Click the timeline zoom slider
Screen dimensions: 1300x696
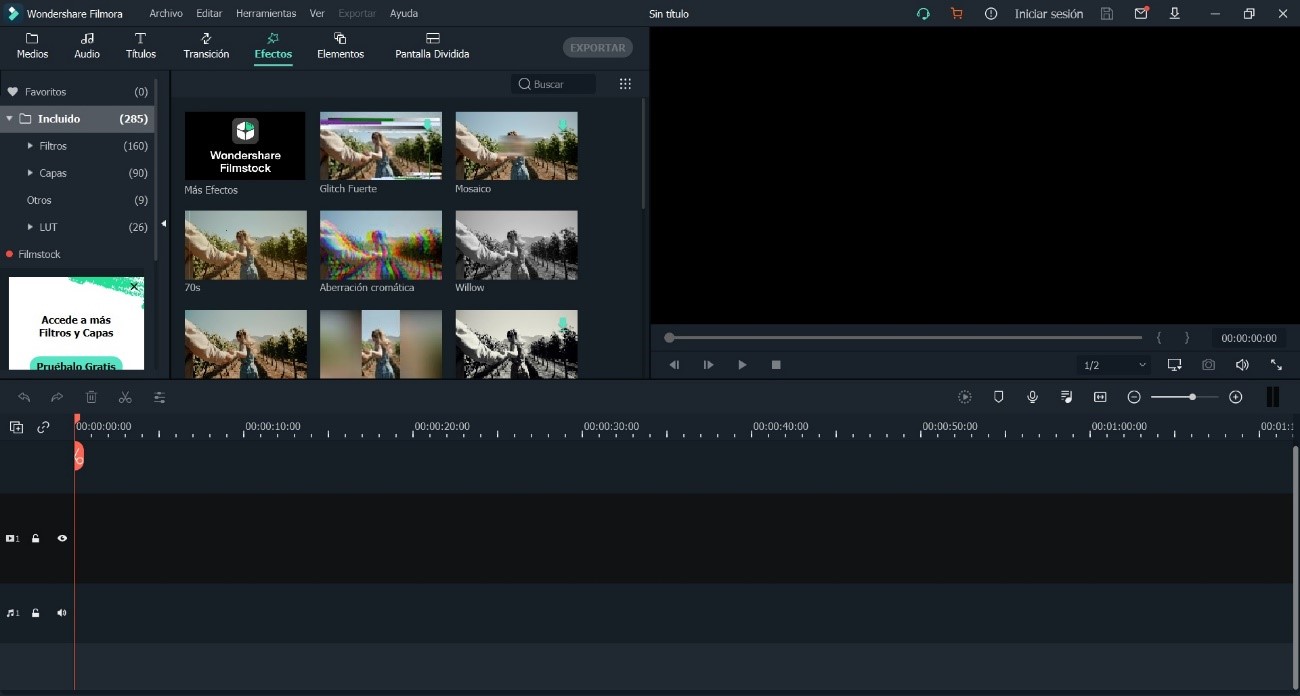pos(1184,397)
